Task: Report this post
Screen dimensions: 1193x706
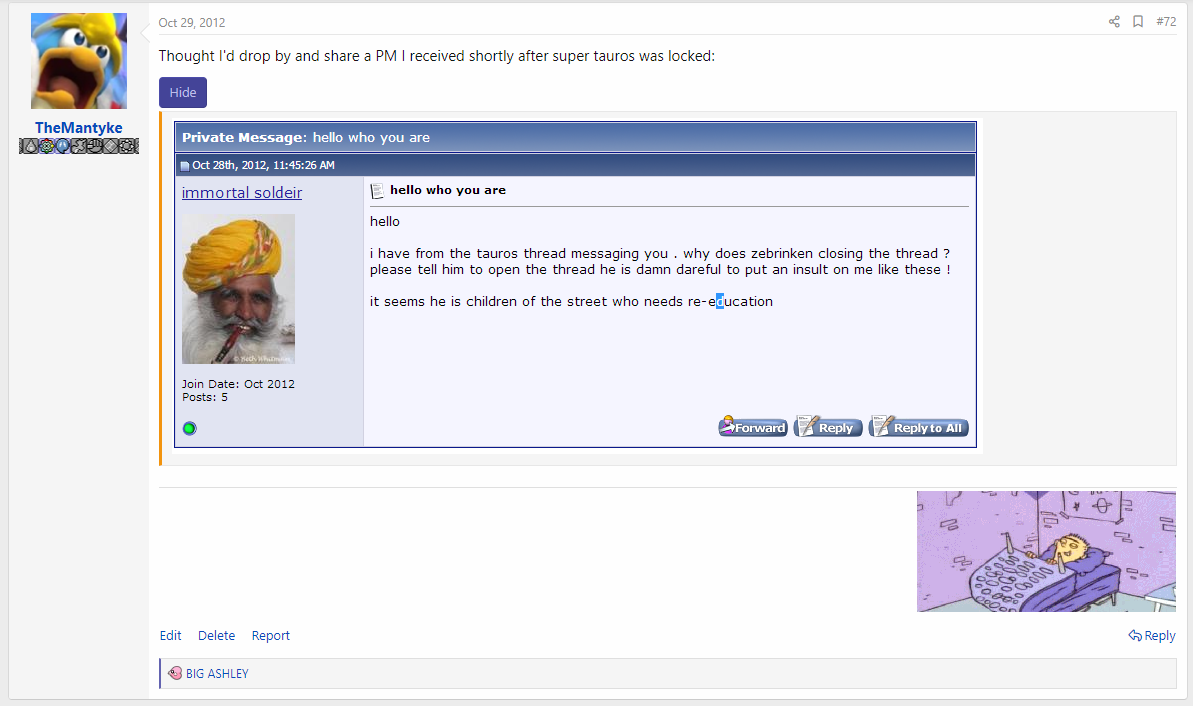Action: (271, 635)
